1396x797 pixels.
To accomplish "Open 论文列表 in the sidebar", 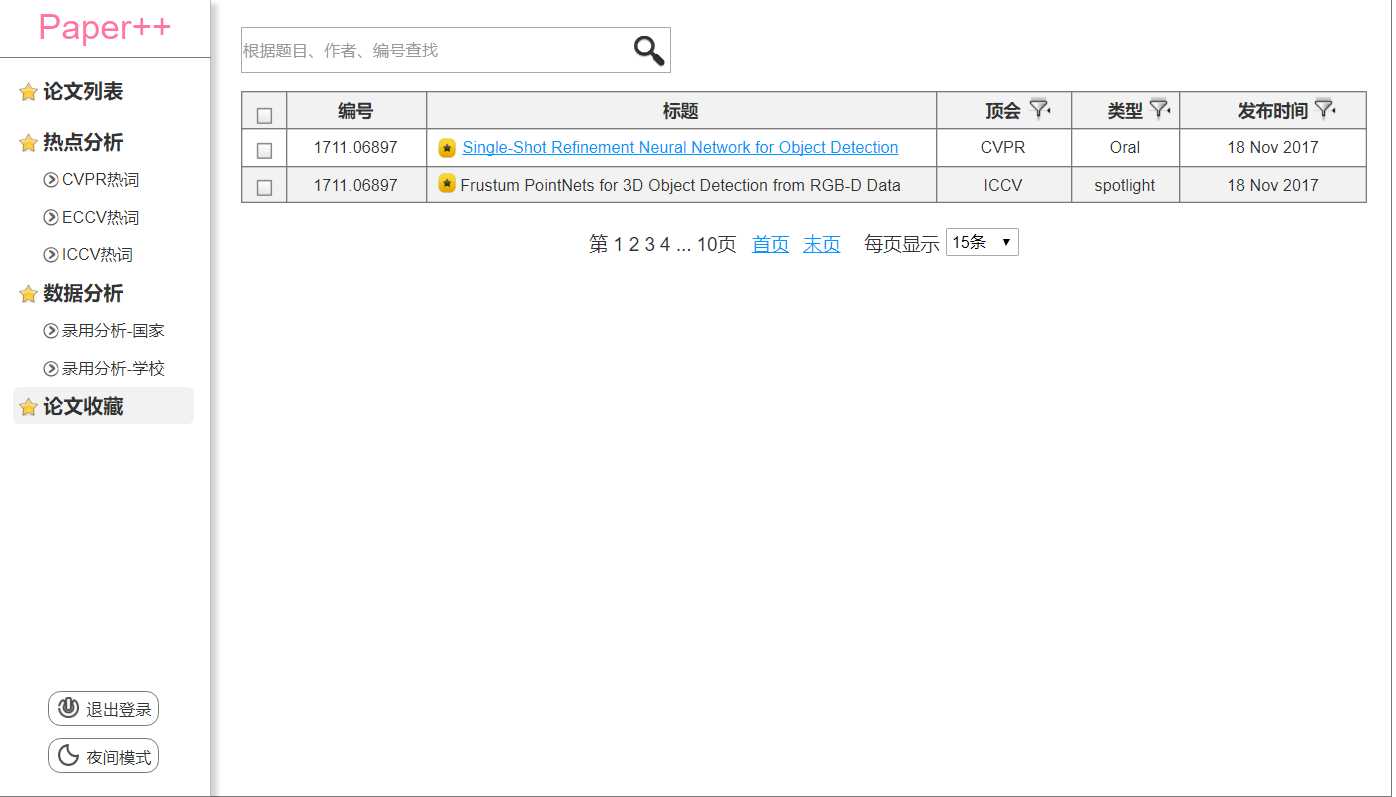I will click(x=83, y=92).
